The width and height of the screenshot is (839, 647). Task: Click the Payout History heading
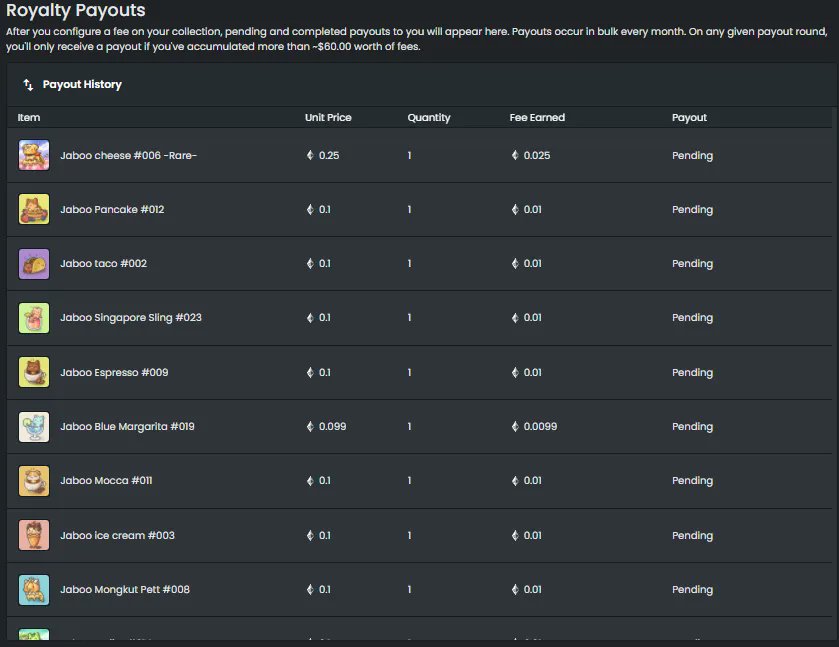(x=82, y=85)
